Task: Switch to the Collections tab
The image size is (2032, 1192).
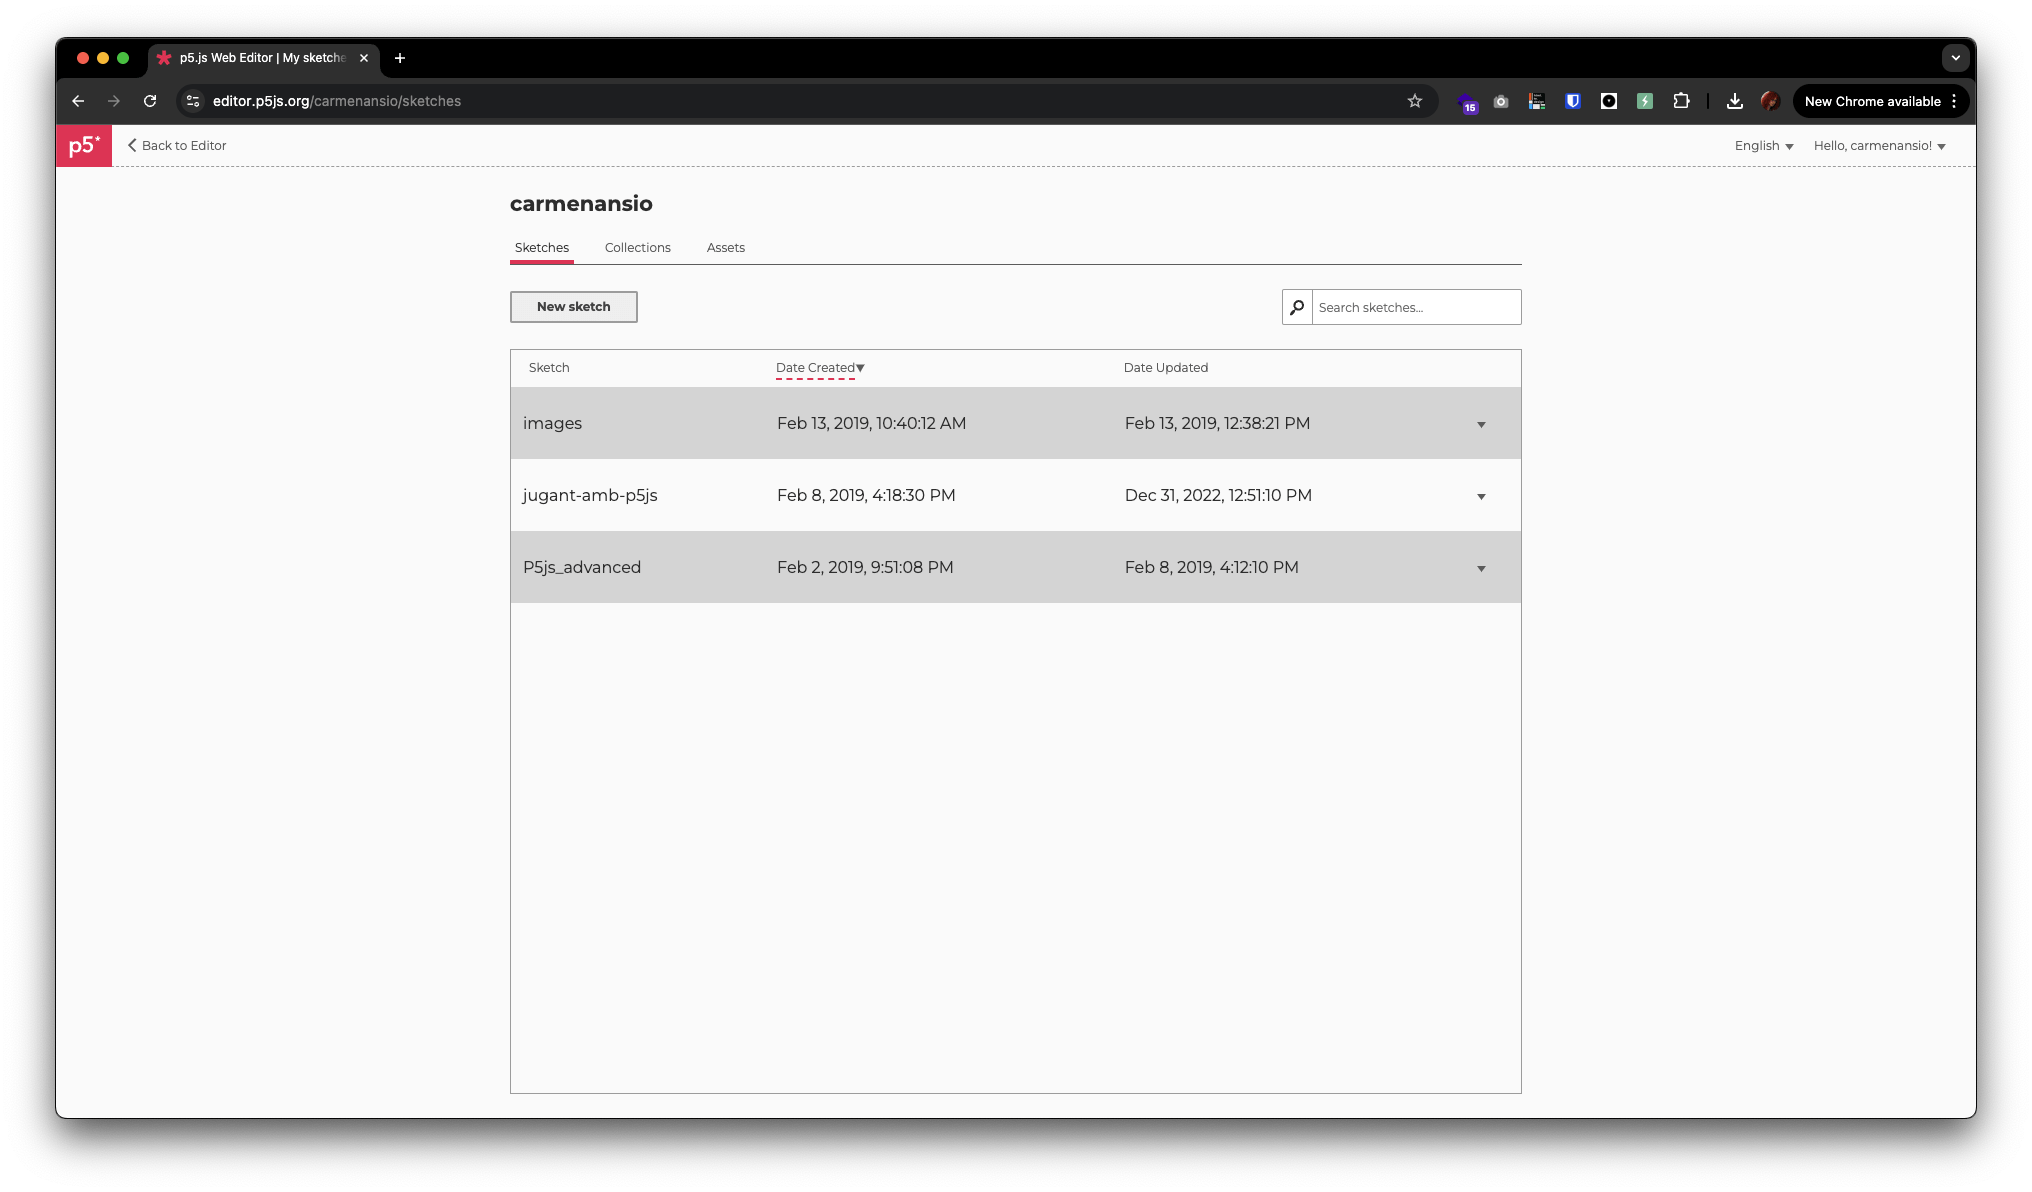Action: pos(637,248)
